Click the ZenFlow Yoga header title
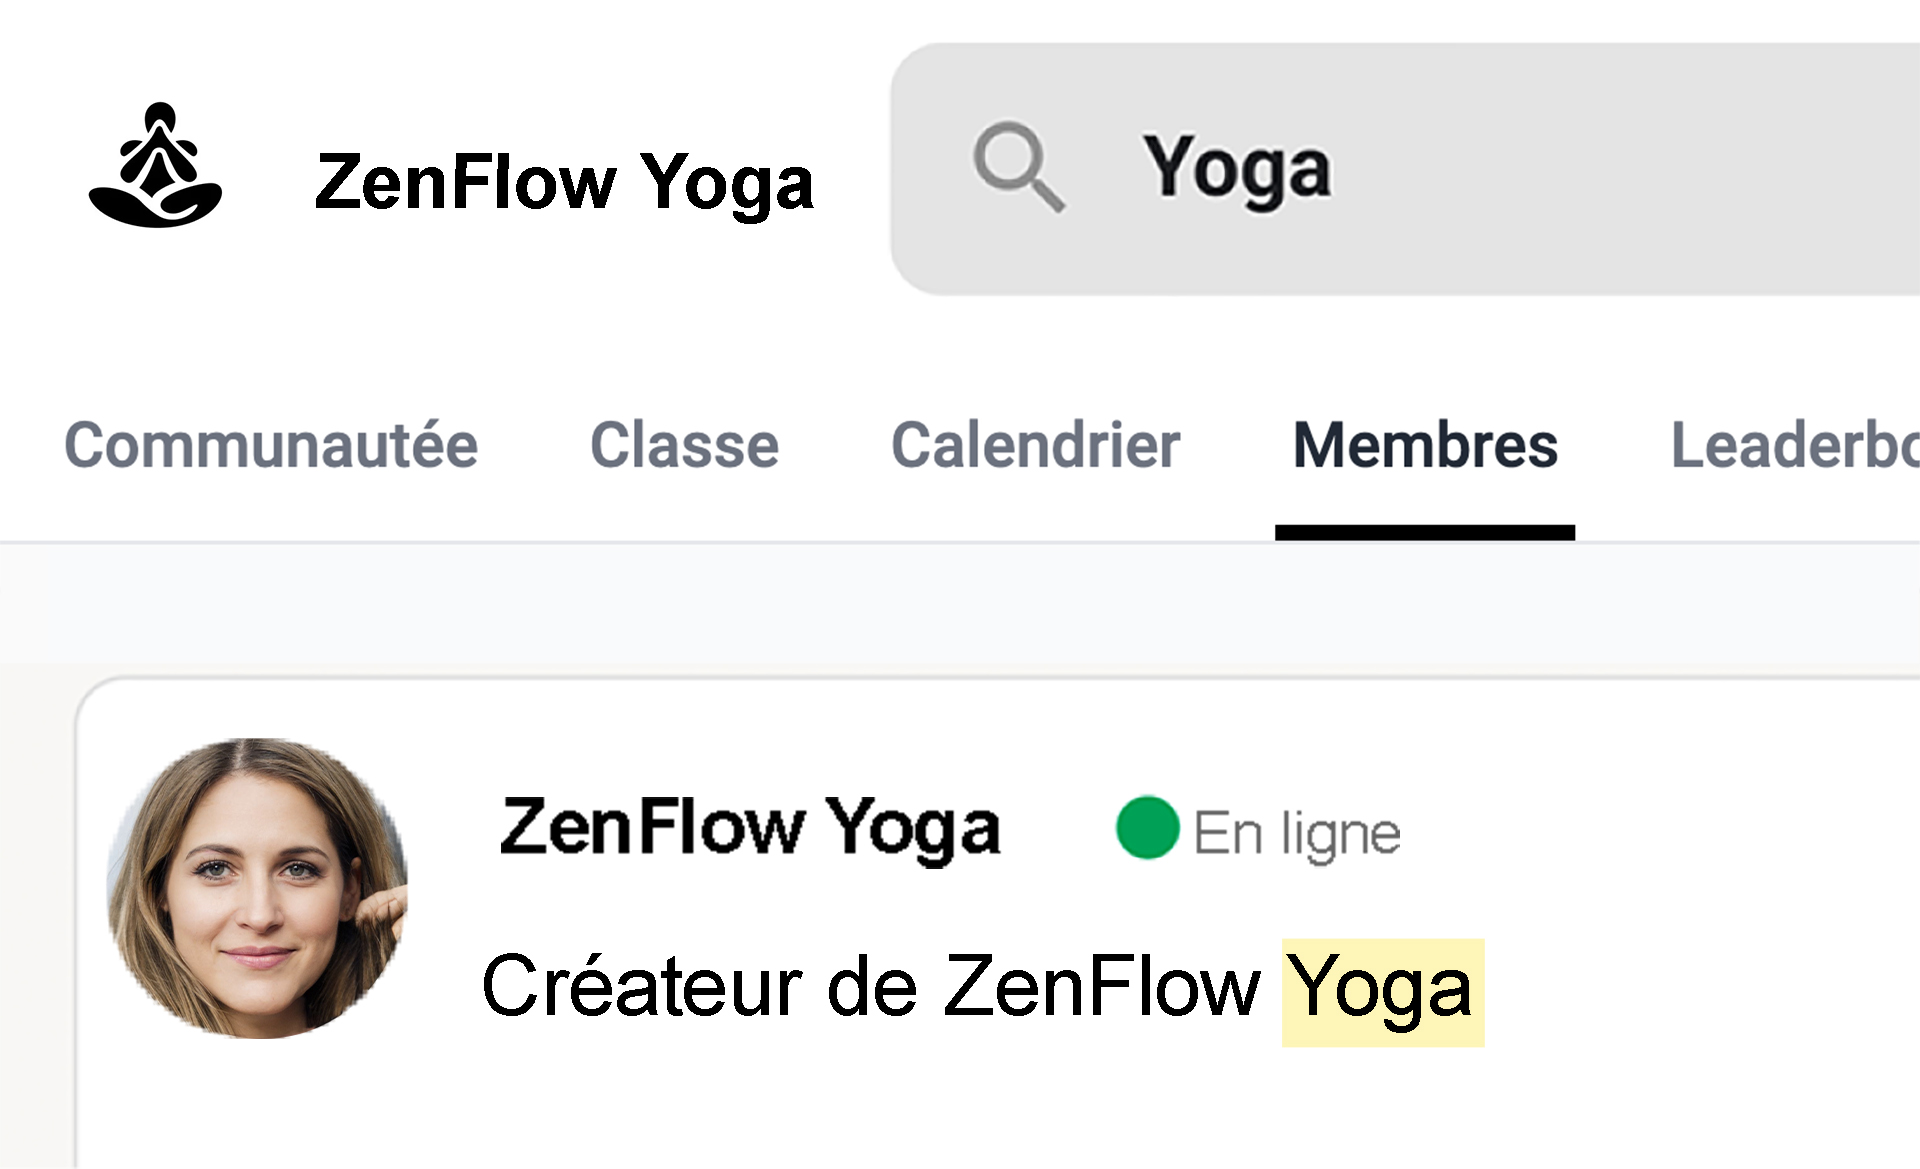This screenshot has width=1920, height=1169. (x=564, y=183)
